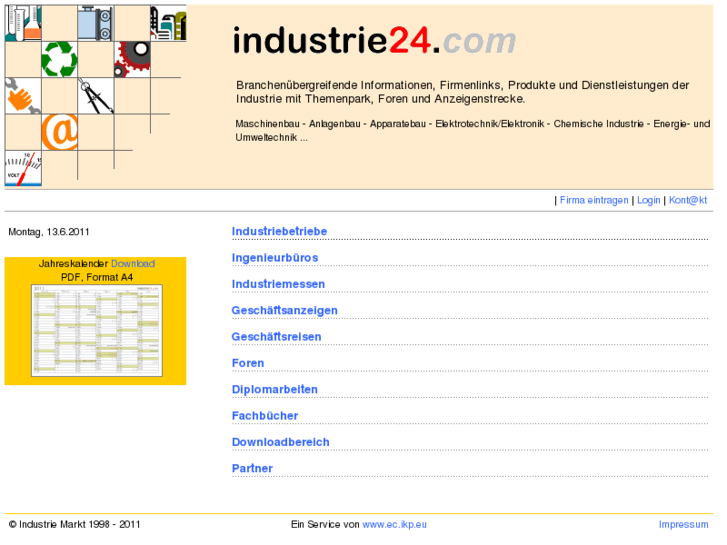Screen dimensions: 727x545
Task: Click the blue tank machinery icon tile
Action: click(96, 23)
